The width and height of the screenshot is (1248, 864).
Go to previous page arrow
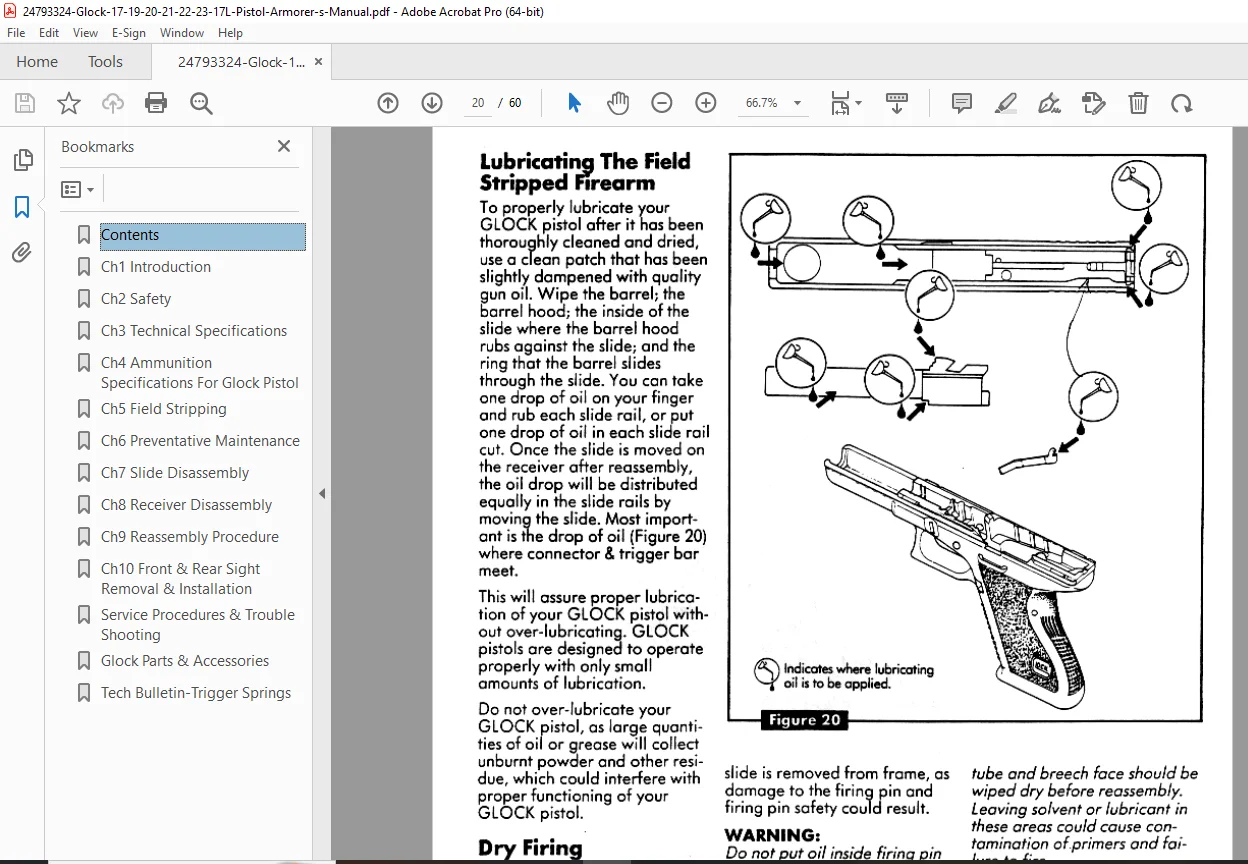pyautogui.click(x=388, y=103)
